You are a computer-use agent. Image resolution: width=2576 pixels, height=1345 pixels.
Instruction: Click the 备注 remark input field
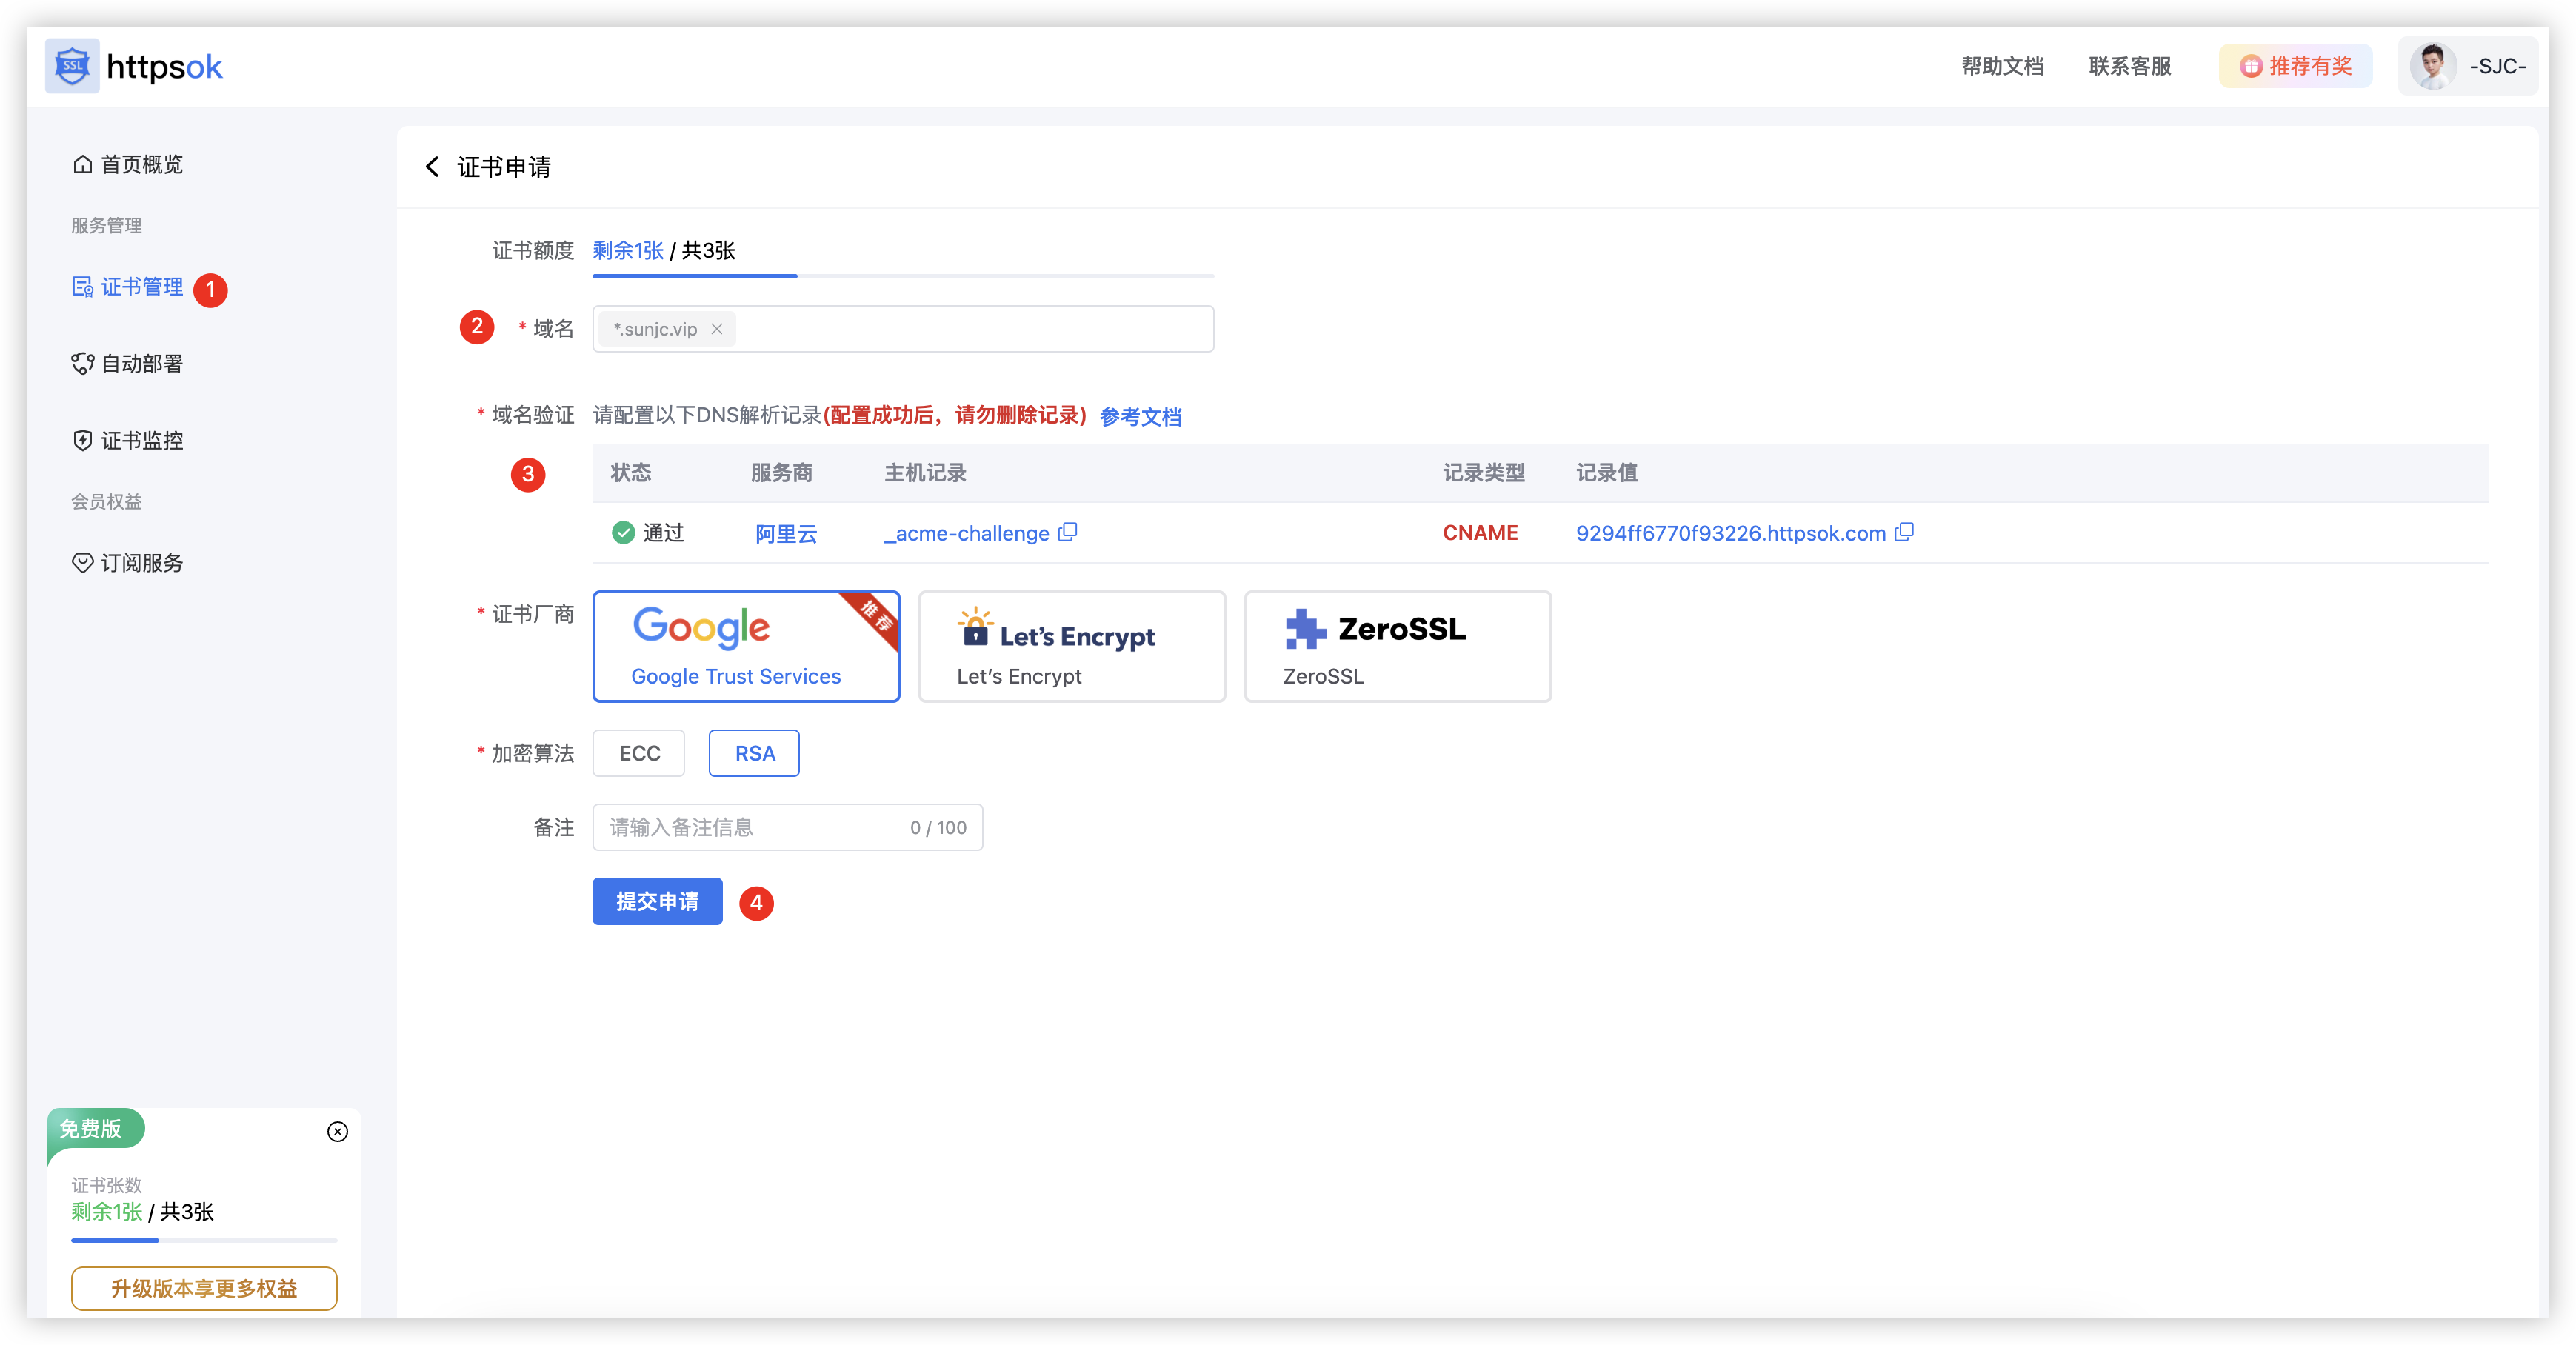point(788,827)
